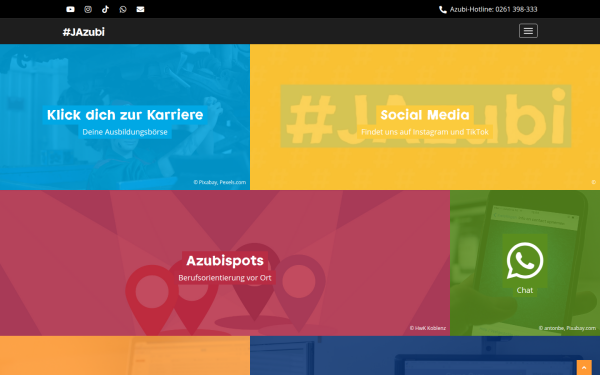
Task: Click the © Pixabay, Pexels.com credit
Action: pyautogui.click(x=220, y=182)
